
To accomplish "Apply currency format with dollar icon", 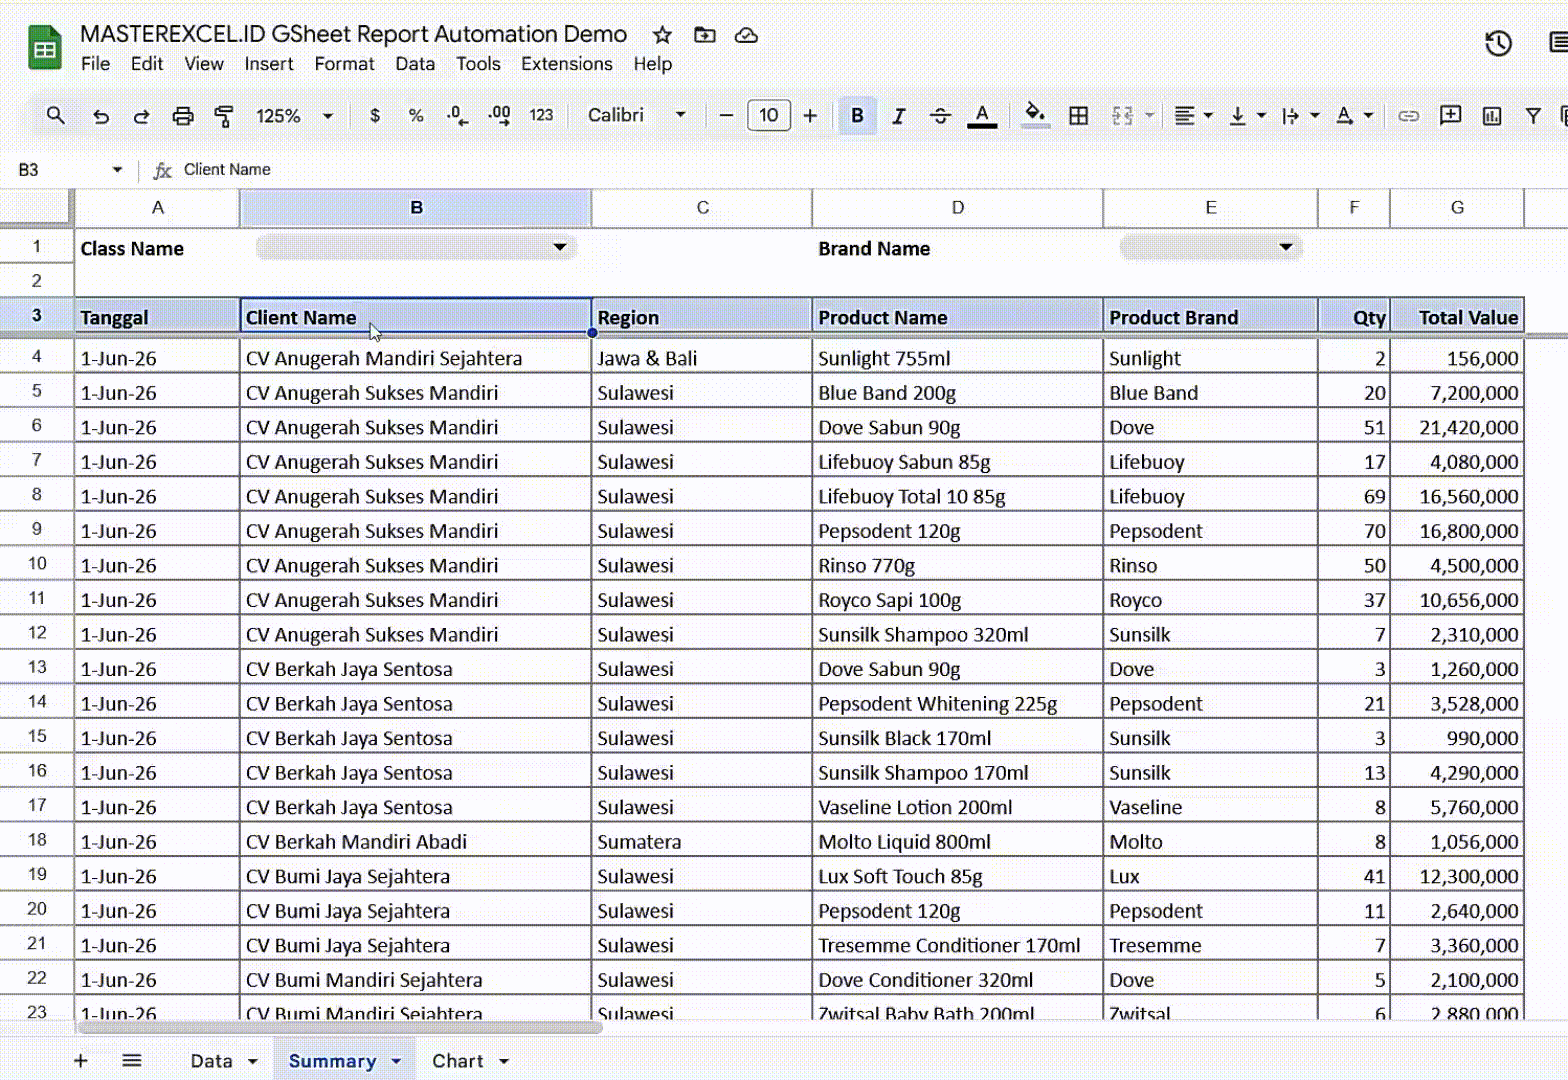I will (375, 116).
